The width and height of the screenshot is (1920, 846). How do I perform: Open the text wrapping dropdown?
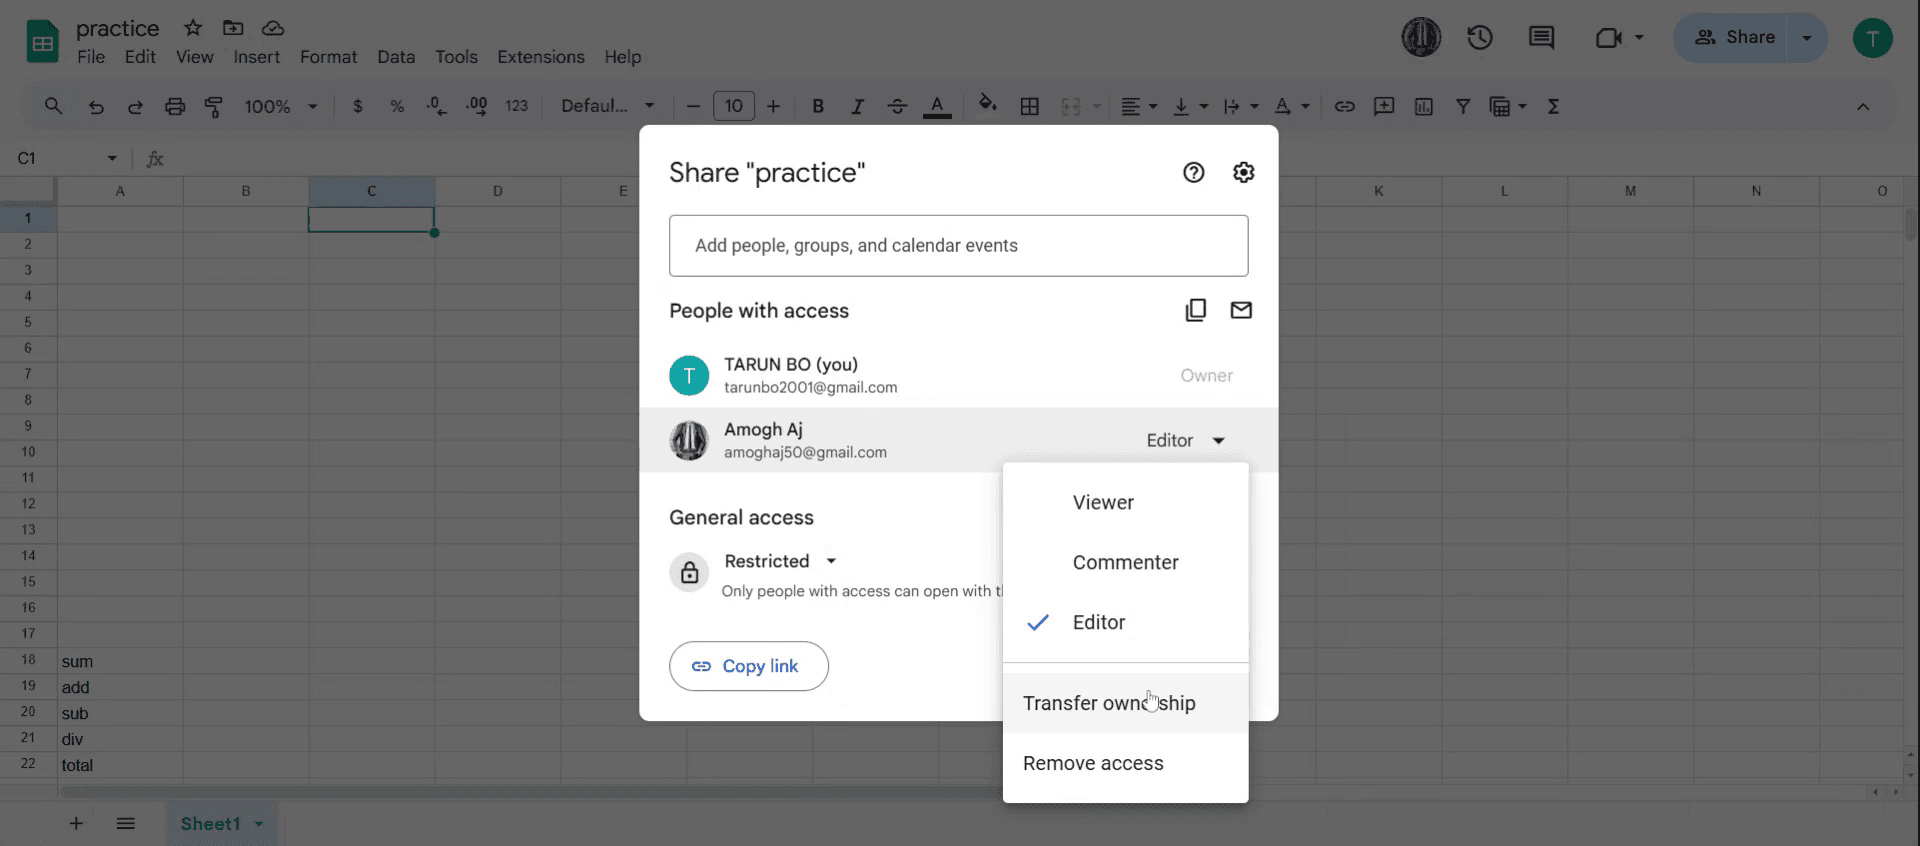point(1240,106)
